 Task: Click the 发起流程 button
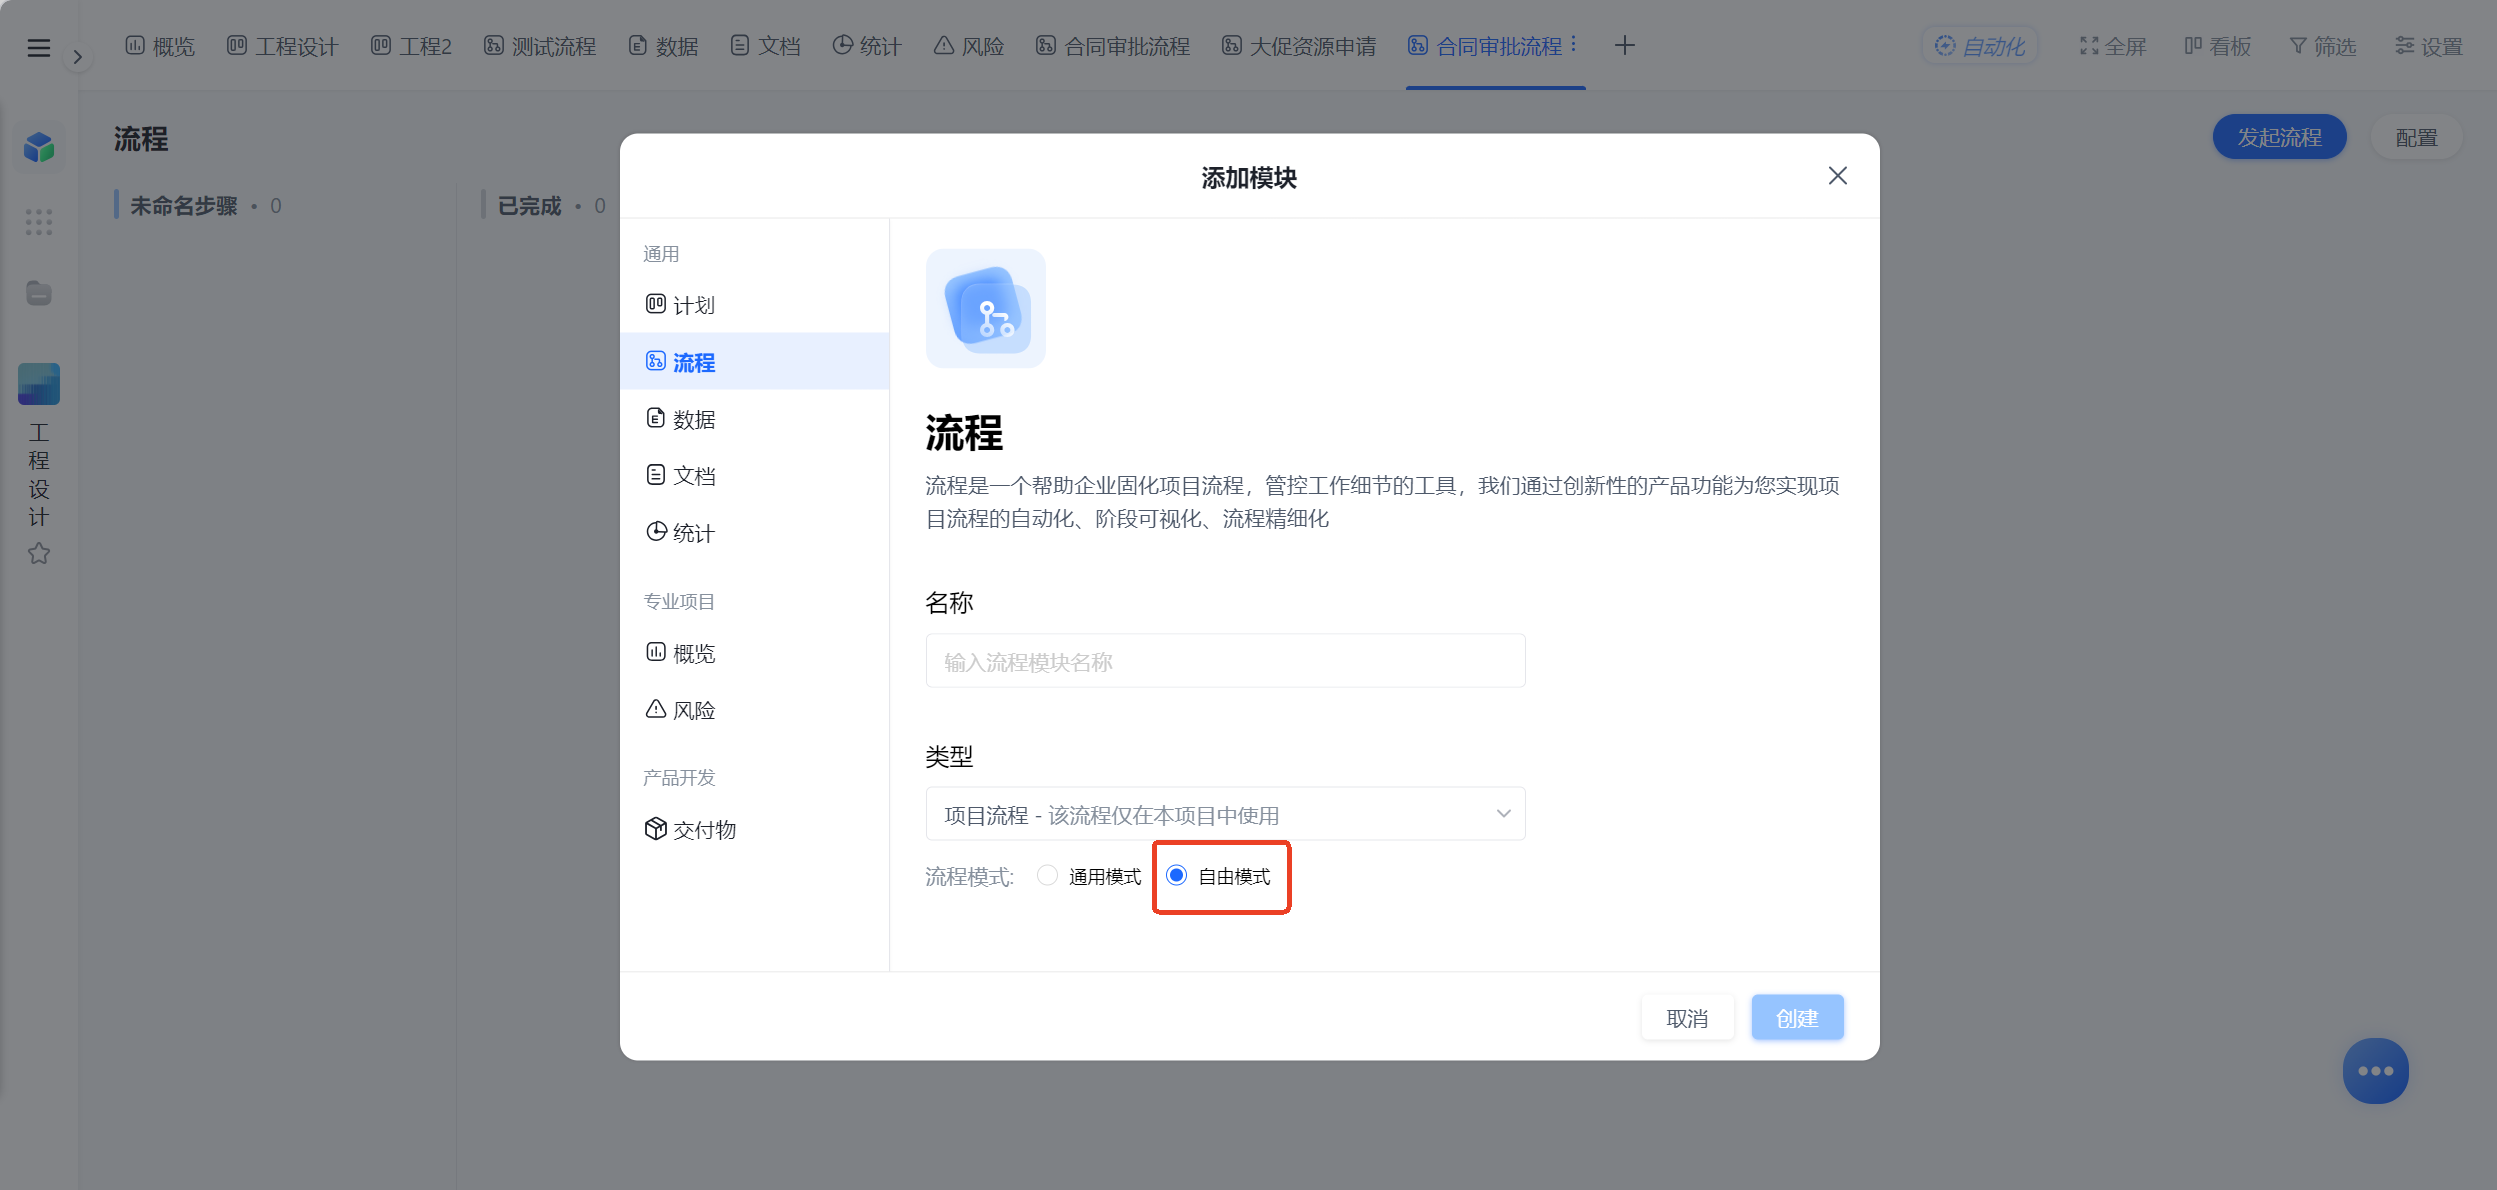click(2279, 137)
